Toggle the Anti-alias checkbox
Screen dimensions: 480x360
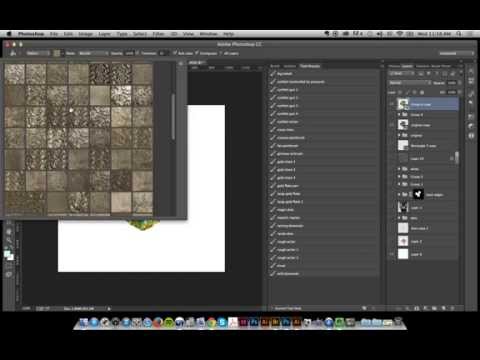[175, 53]
